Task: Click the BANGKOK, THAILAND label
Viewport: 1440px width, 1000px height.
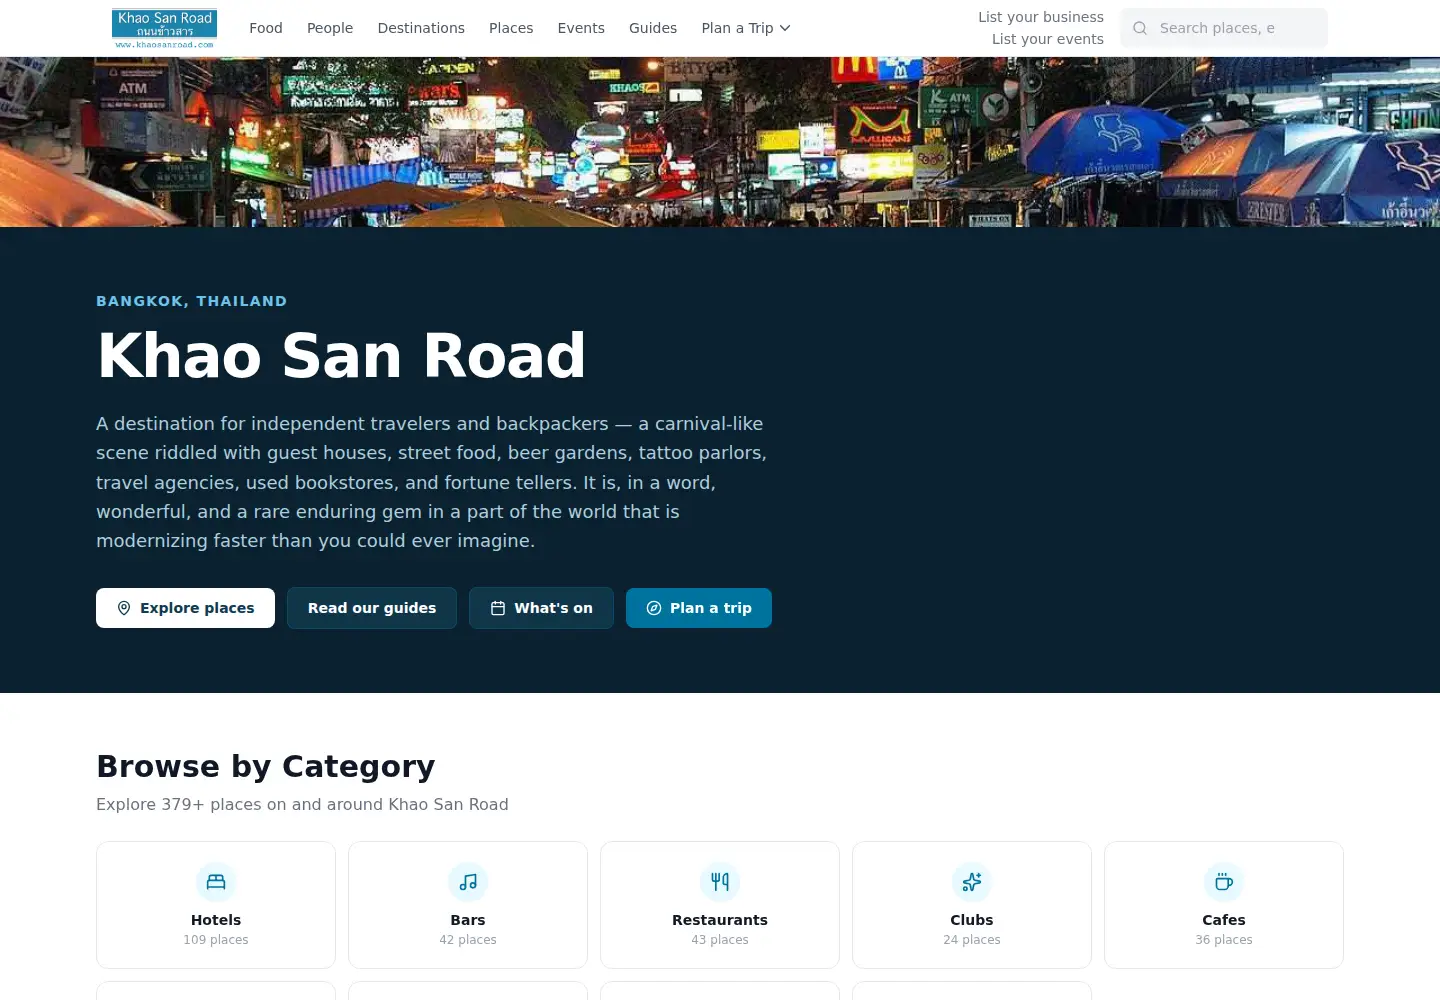Action: 192,301
